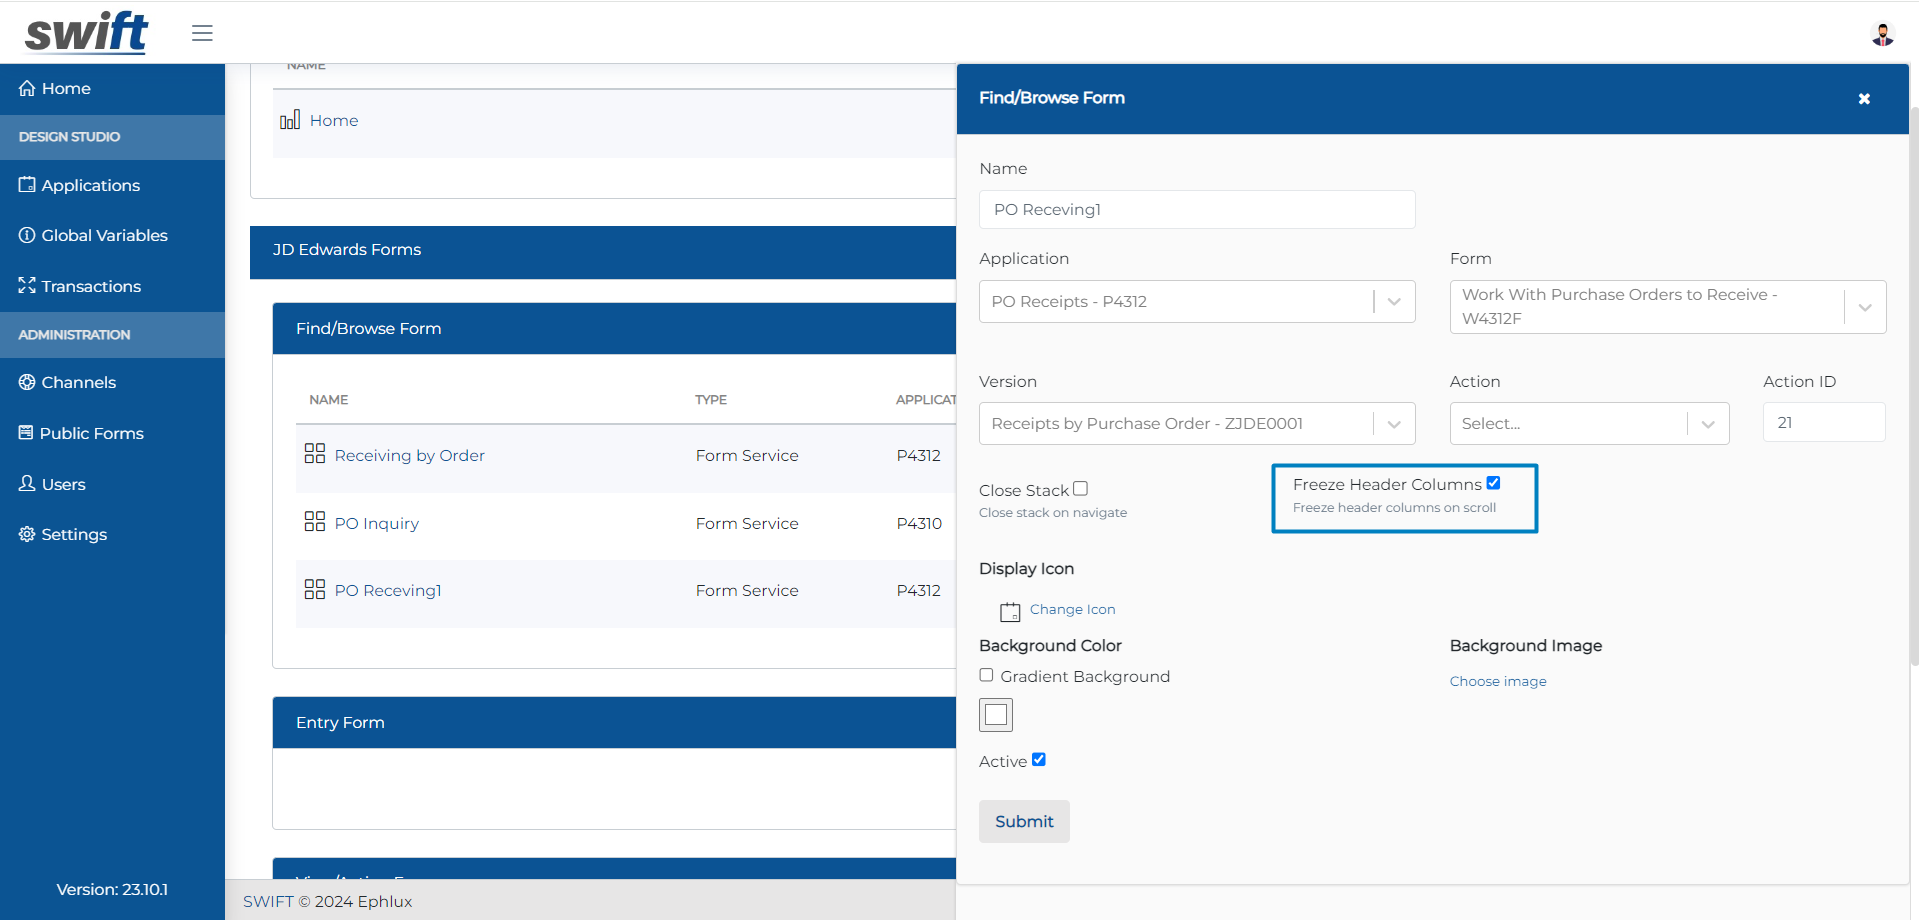
Task: Click Form Service in Receiving by Order row
Action: pos(747,456)
